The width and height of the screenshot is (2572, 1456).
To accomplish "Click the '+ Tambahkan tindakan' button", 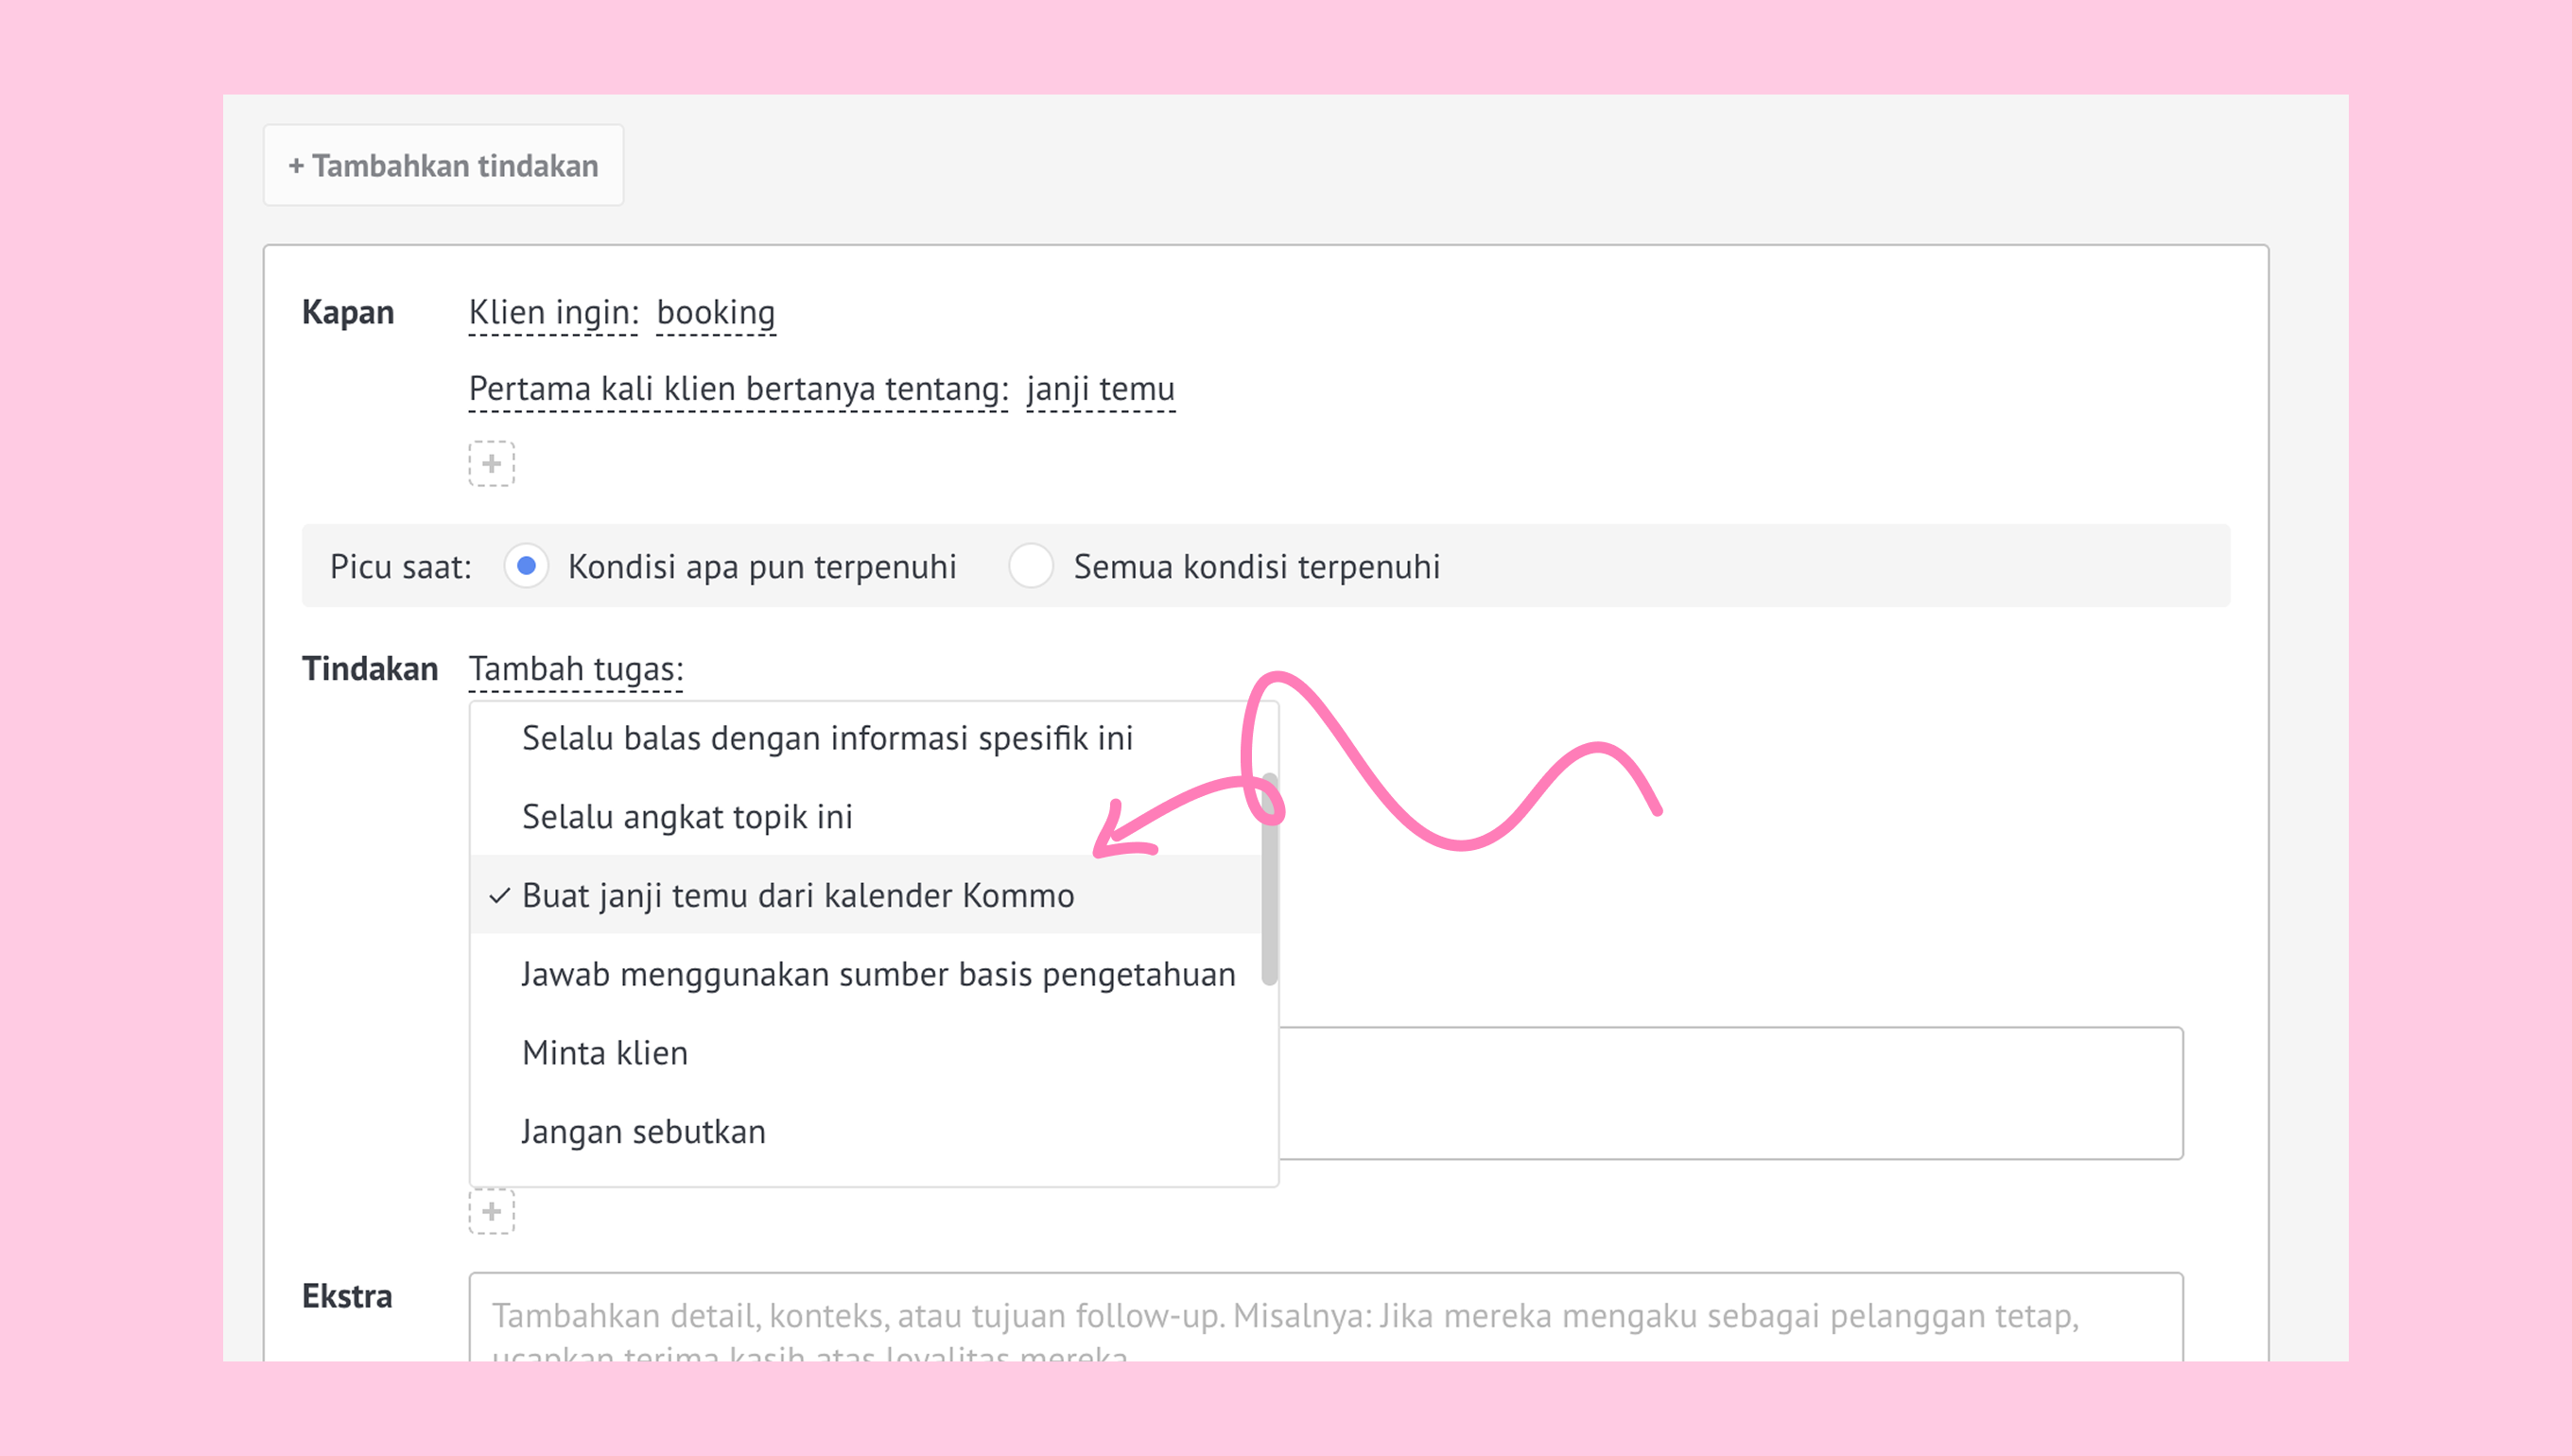I will point(443,165).
